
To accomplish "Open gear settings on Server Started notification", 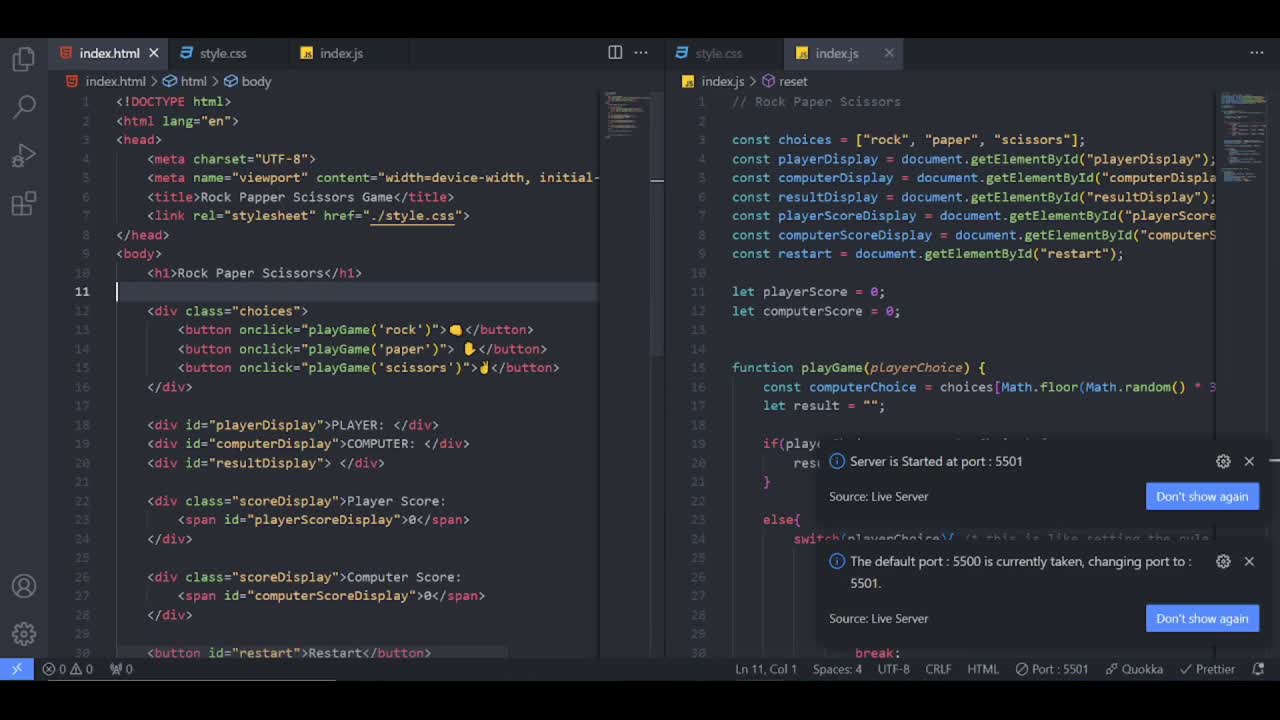I will (x=1223, y=461).
